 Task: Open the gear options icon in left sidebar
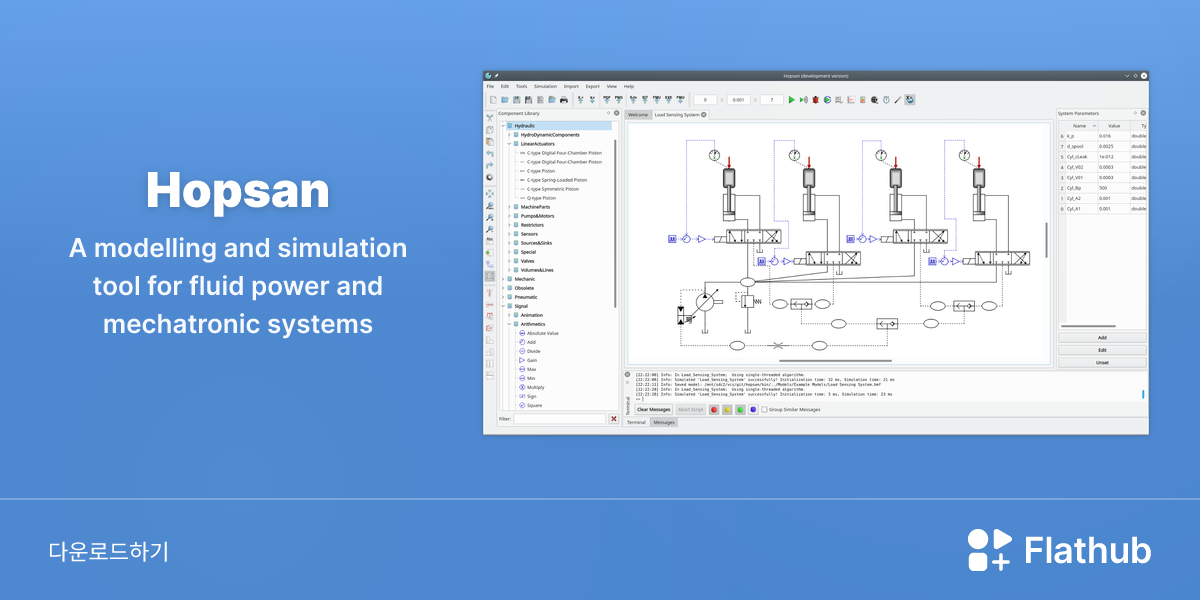[x=490, y=177]
